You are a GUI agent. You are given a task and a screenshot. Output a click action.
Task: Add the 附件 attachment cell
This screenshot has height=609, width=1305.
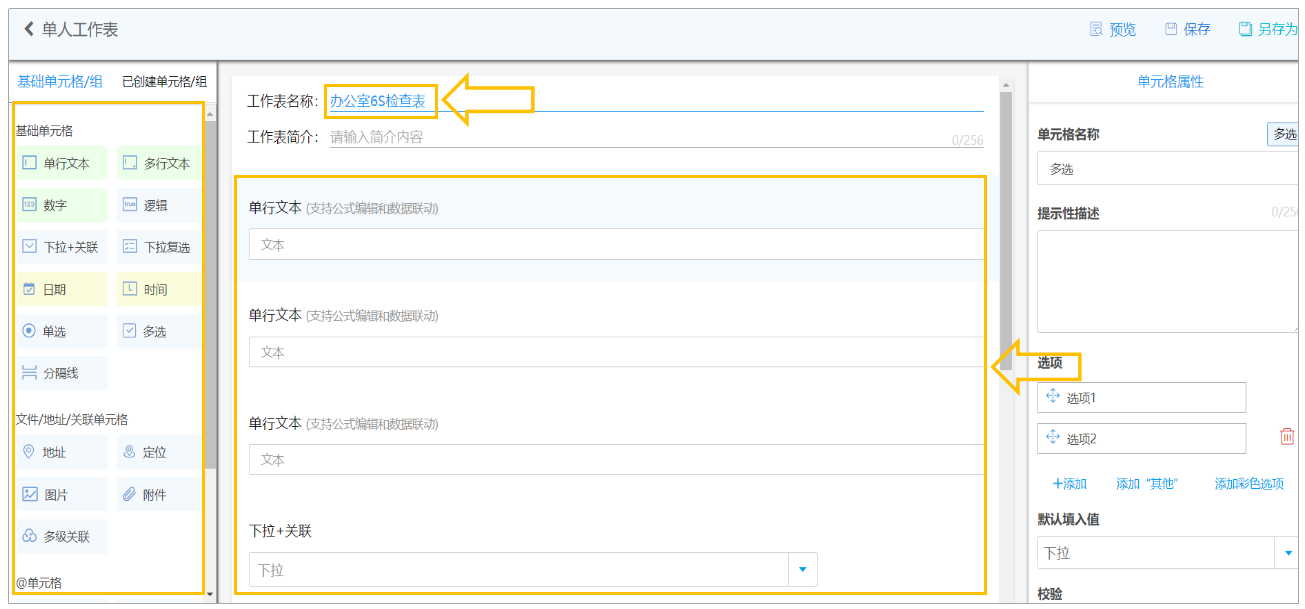pyautogui.click(x=158, y=494)
